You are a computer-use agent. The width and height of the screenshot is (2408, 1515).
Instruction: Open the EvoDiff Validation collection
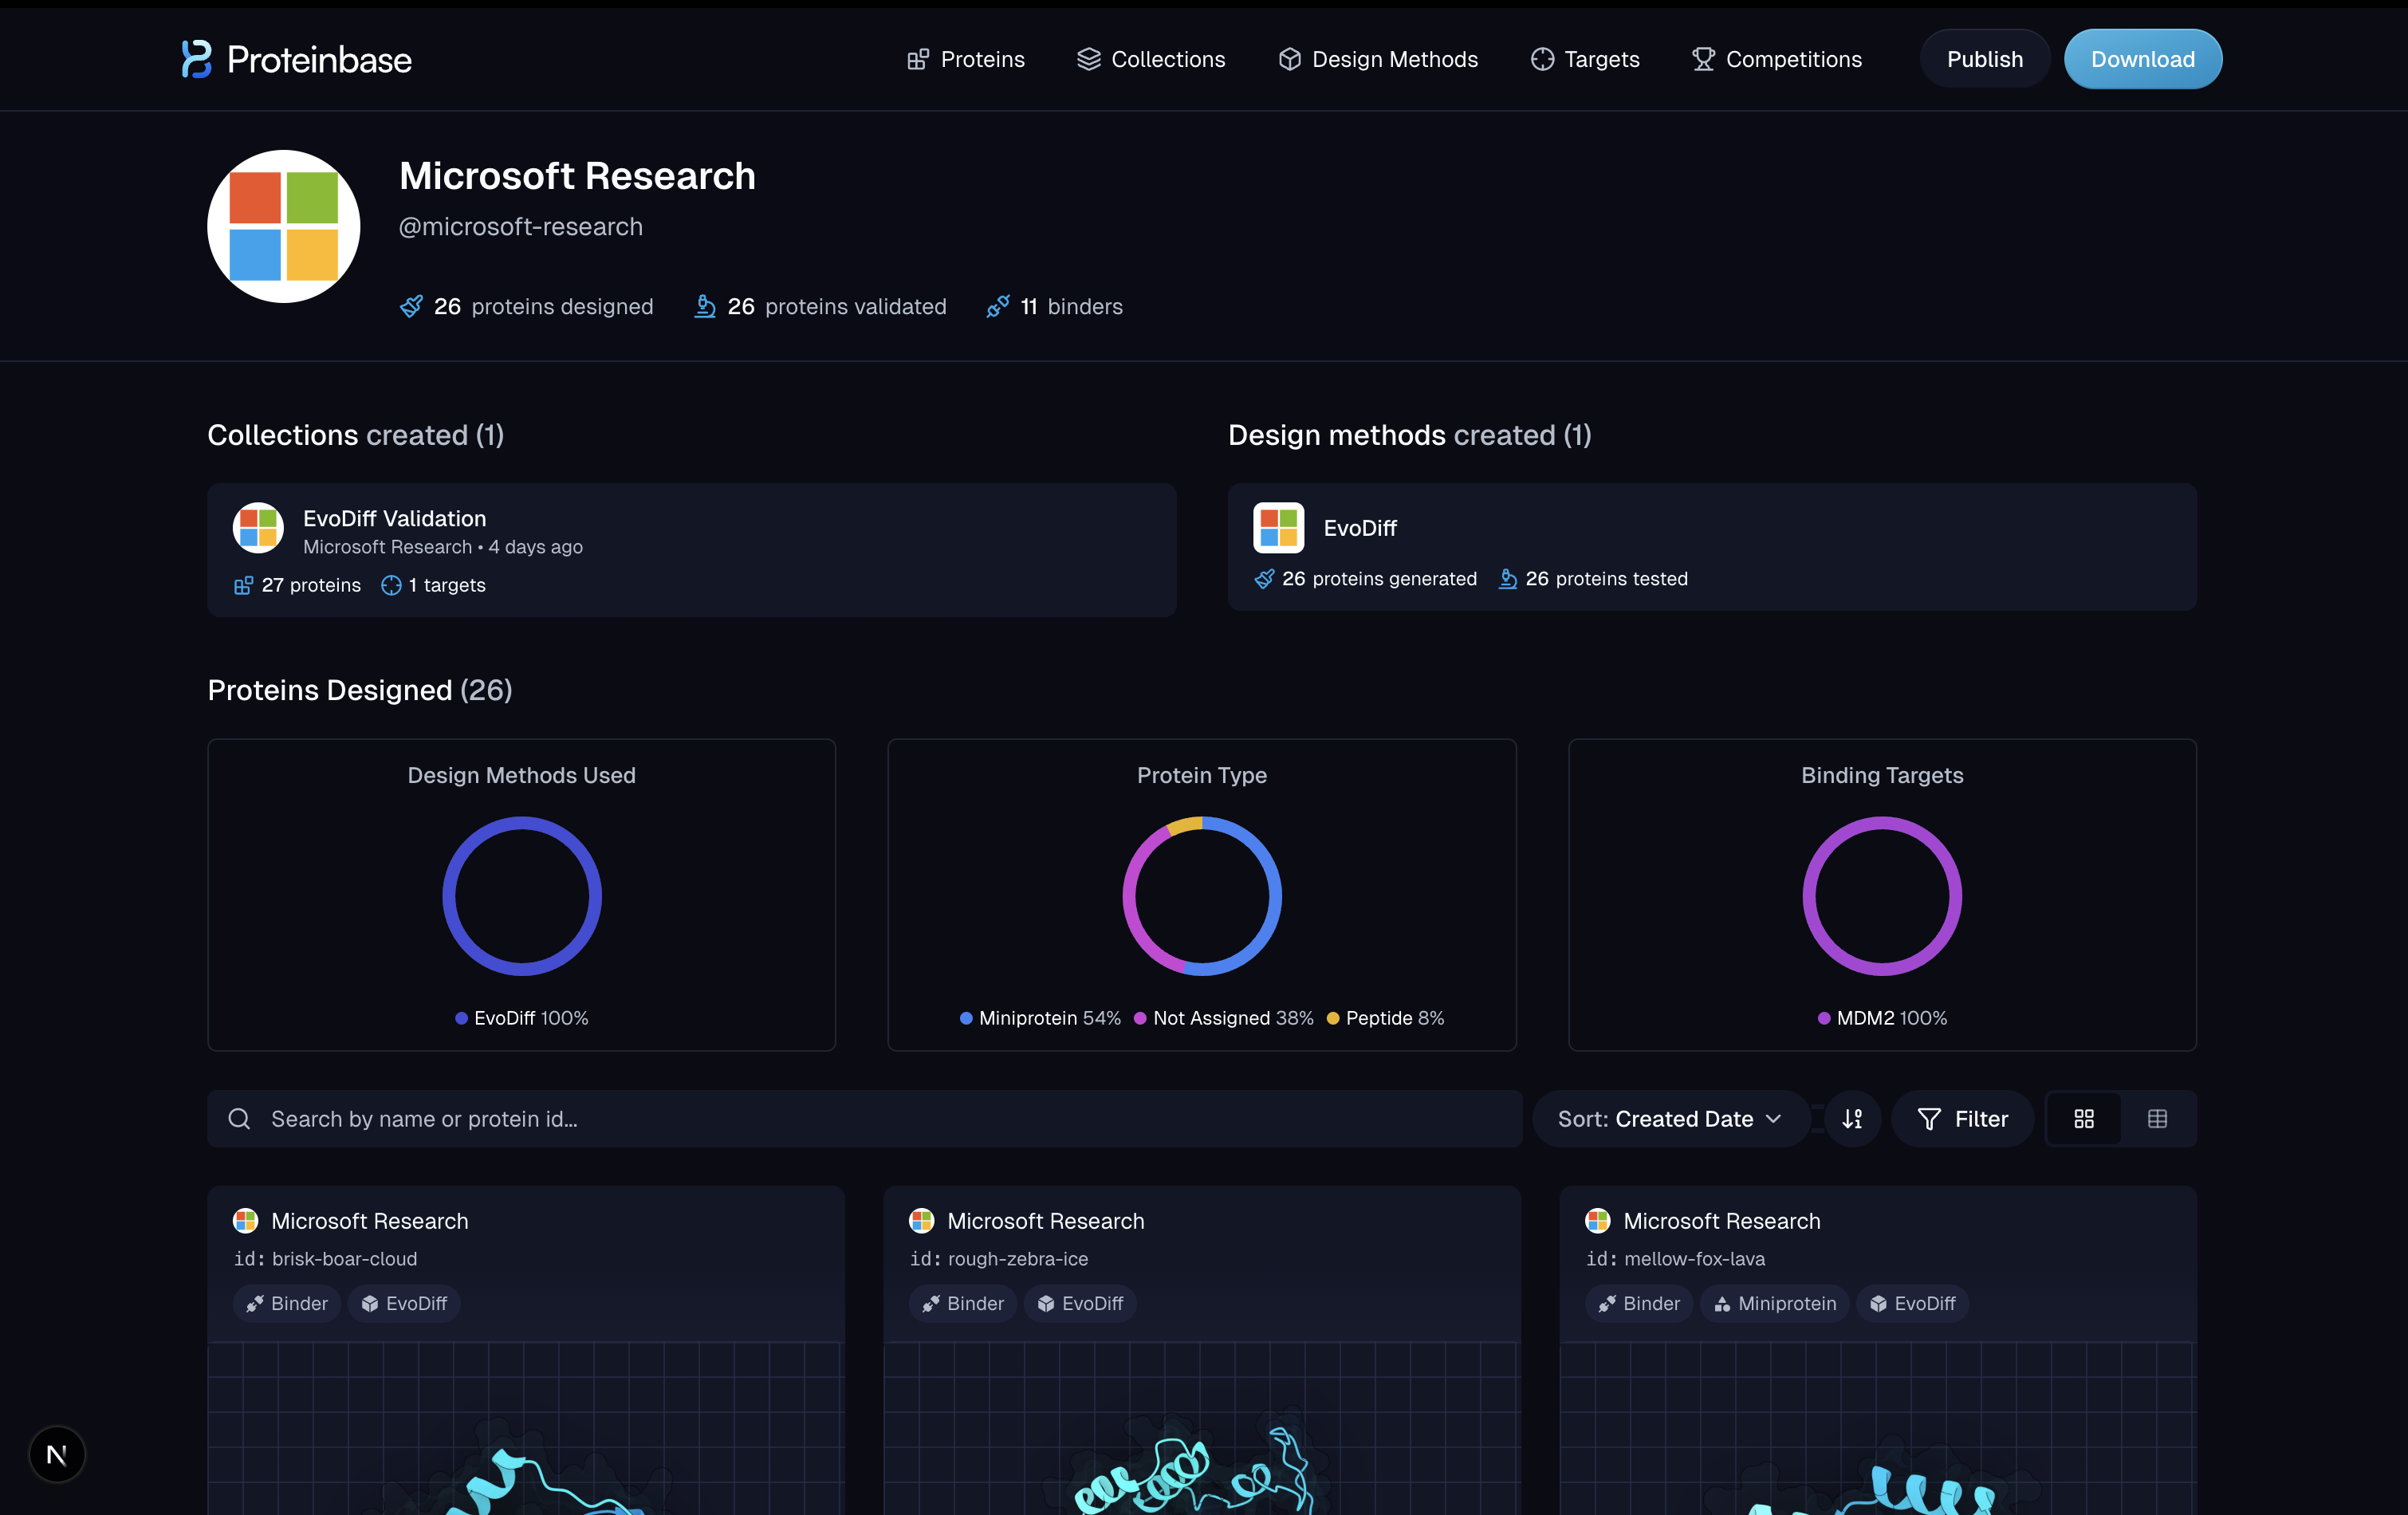tap(692, 550)
